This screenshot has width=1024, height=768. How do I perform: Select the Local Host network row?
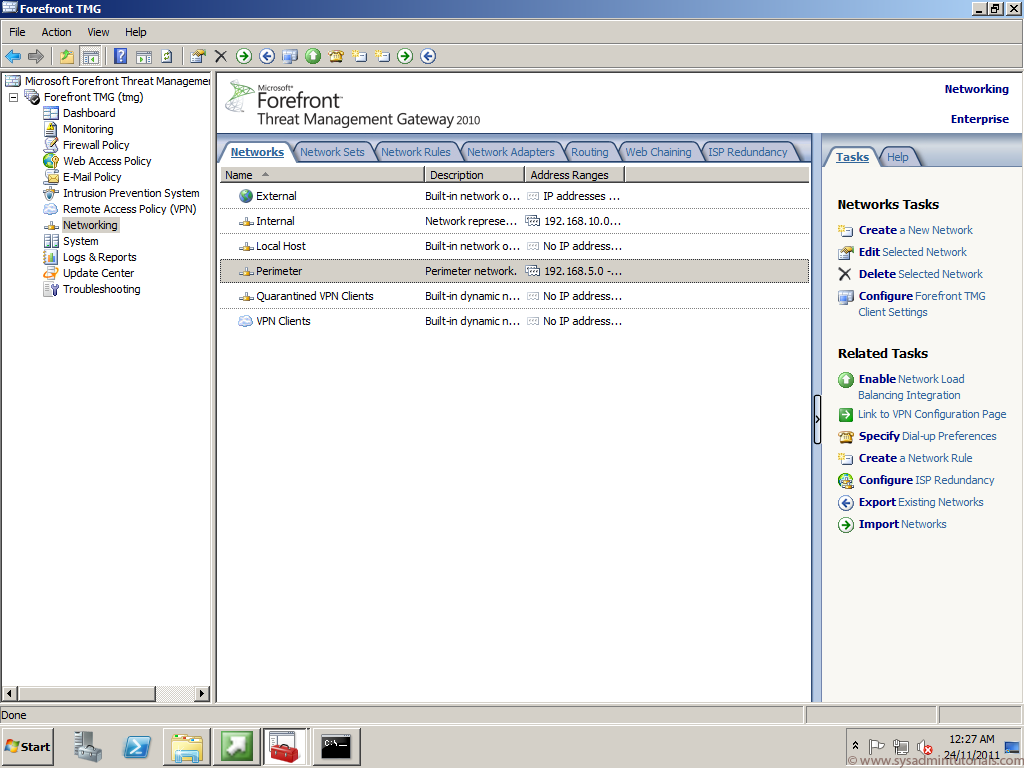514,246
